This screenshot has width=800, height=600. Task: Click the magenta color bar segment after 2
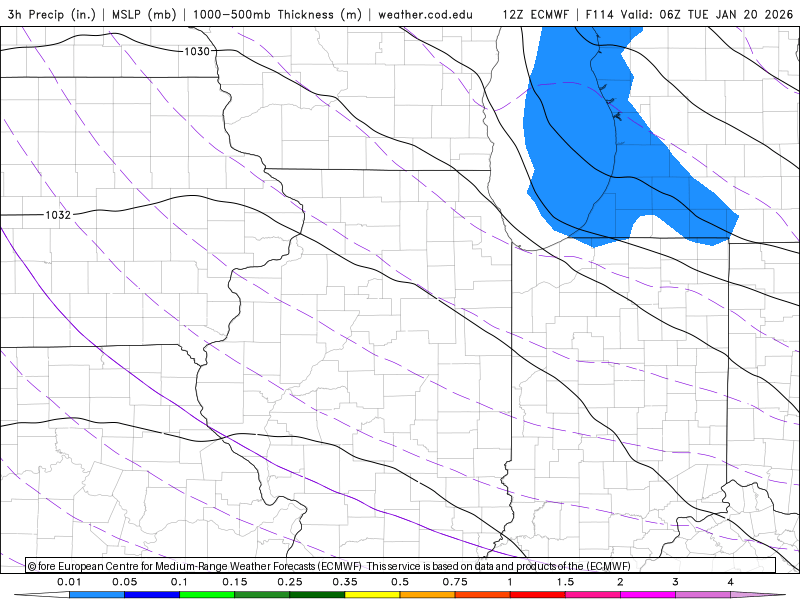(x=648, y=595)
